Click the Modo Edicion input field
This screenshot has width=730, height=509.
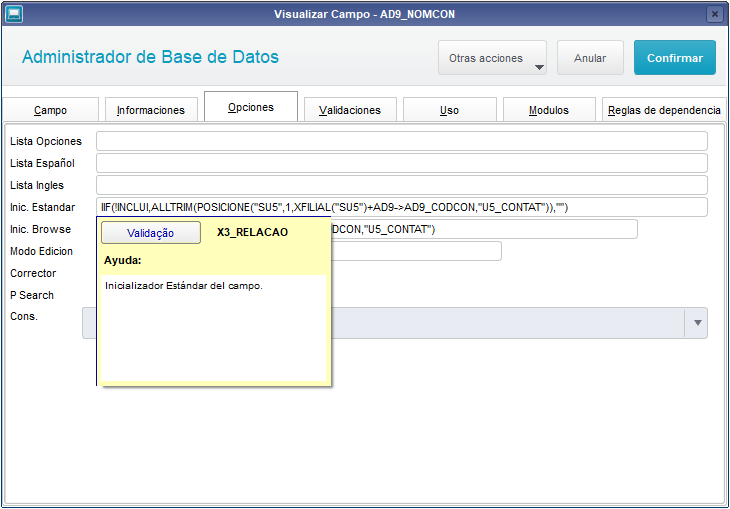click(x=416, y=251)
